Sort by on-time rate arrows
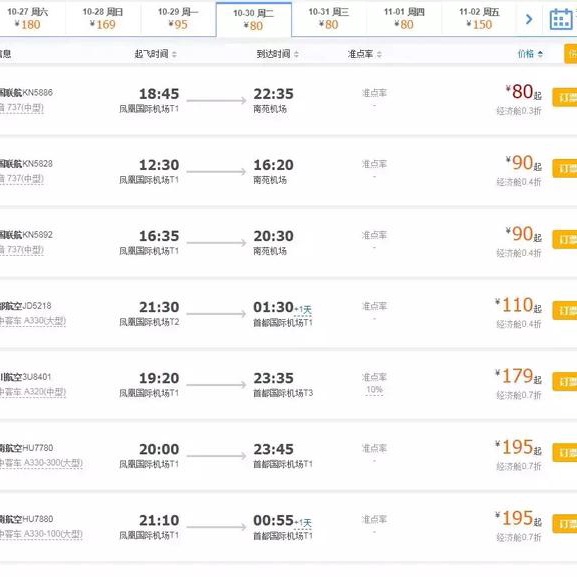 click(379, 54)
